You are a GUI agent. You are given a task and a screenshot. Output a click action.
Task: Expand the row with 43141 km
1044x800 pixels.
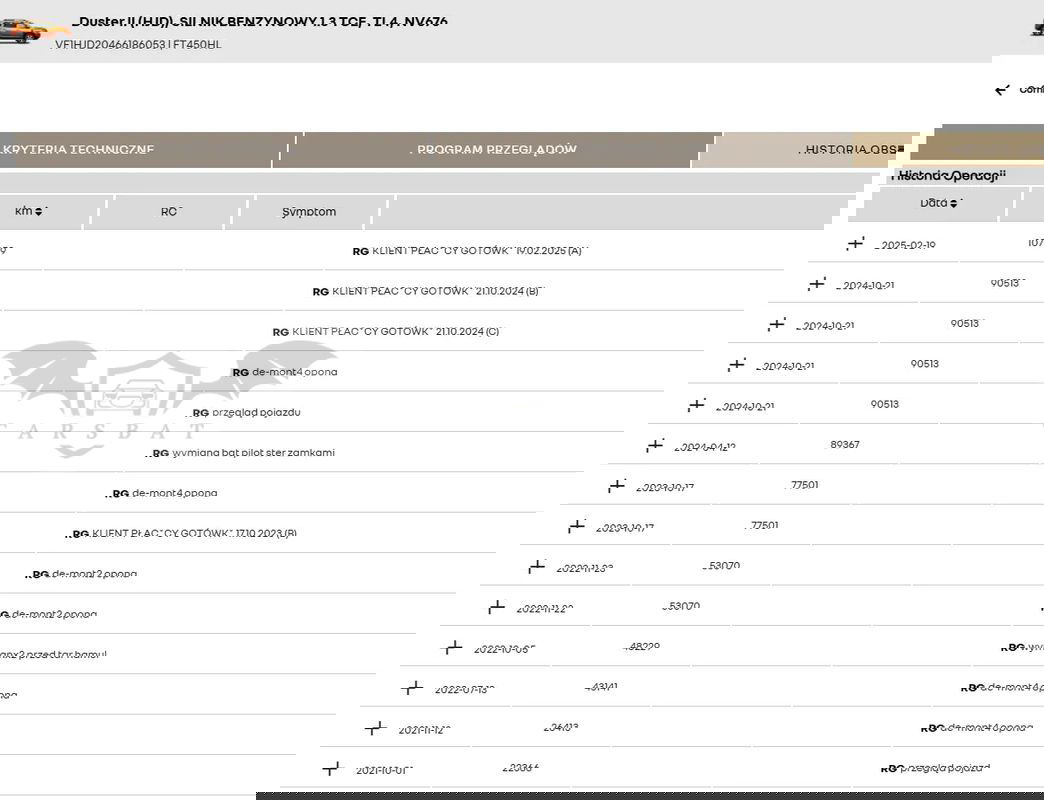pos(411,688)
